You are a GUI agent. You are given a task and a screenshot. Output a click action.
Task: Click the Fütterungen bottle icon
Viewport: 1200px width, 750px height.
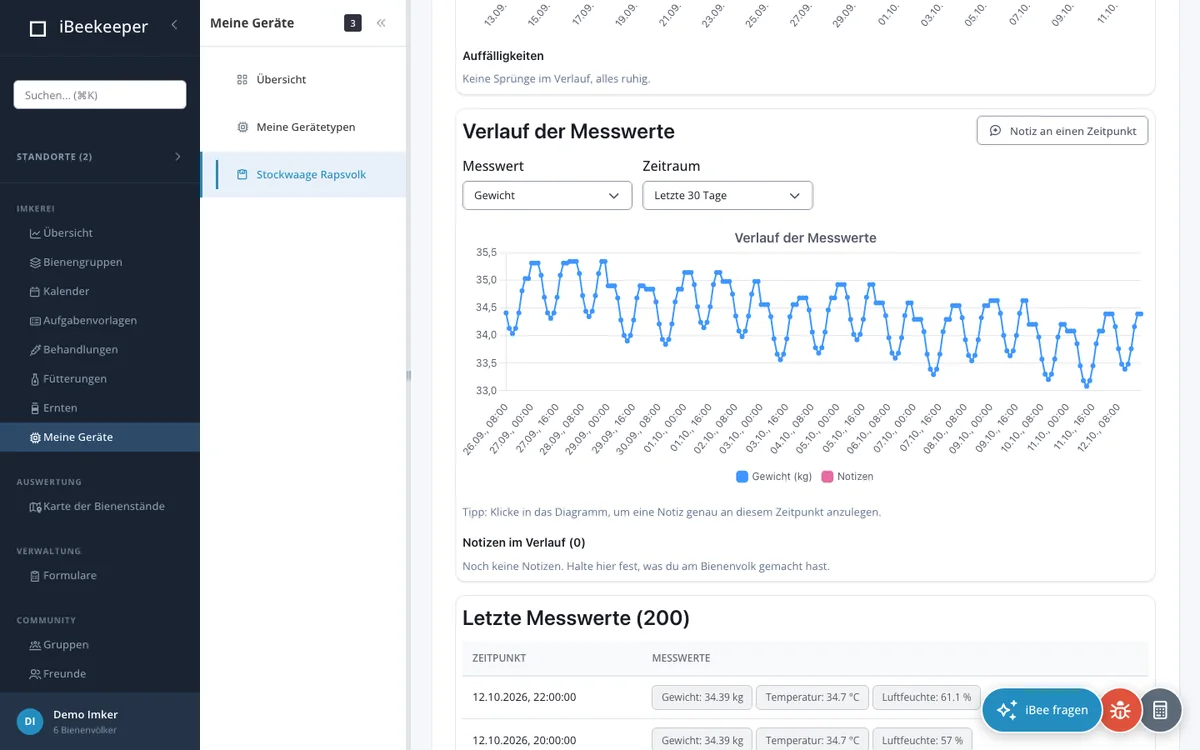point(35,379)
